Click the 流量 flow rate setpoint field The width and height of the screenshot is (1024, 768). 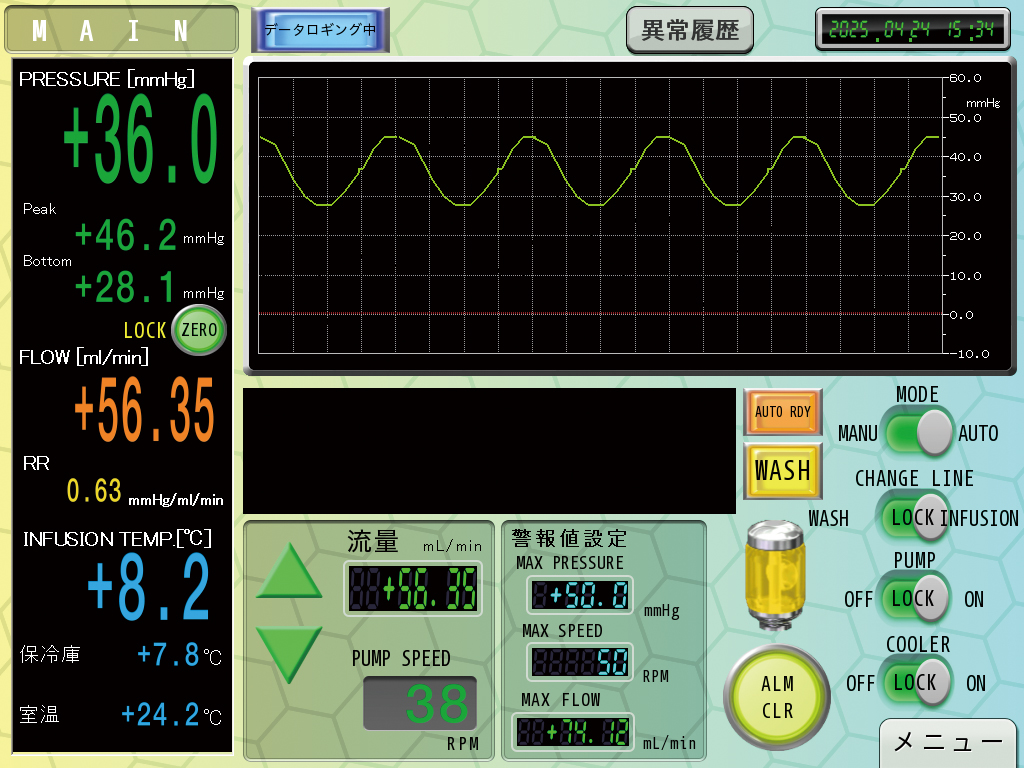click(413, 588)
